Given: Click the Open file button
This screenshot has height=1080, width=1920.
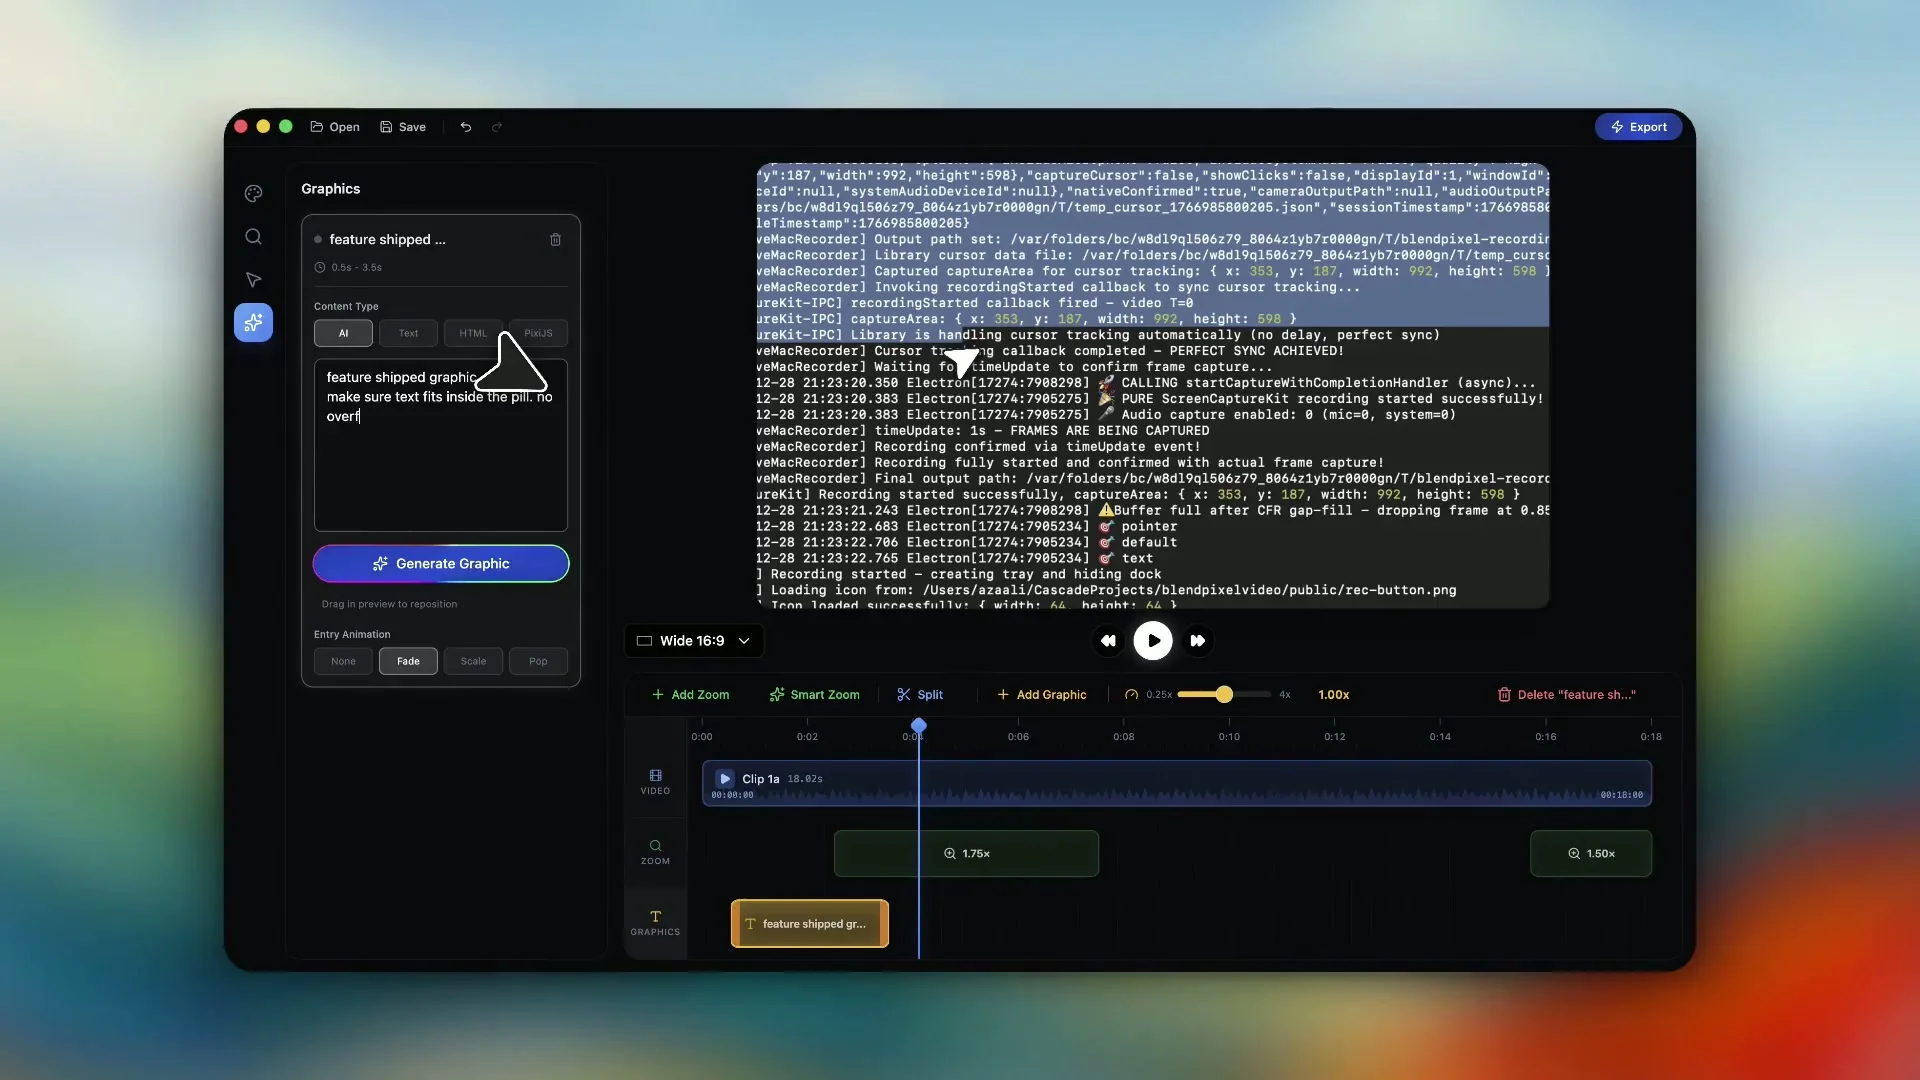Looking at the screenshot, I should point(335,127).
